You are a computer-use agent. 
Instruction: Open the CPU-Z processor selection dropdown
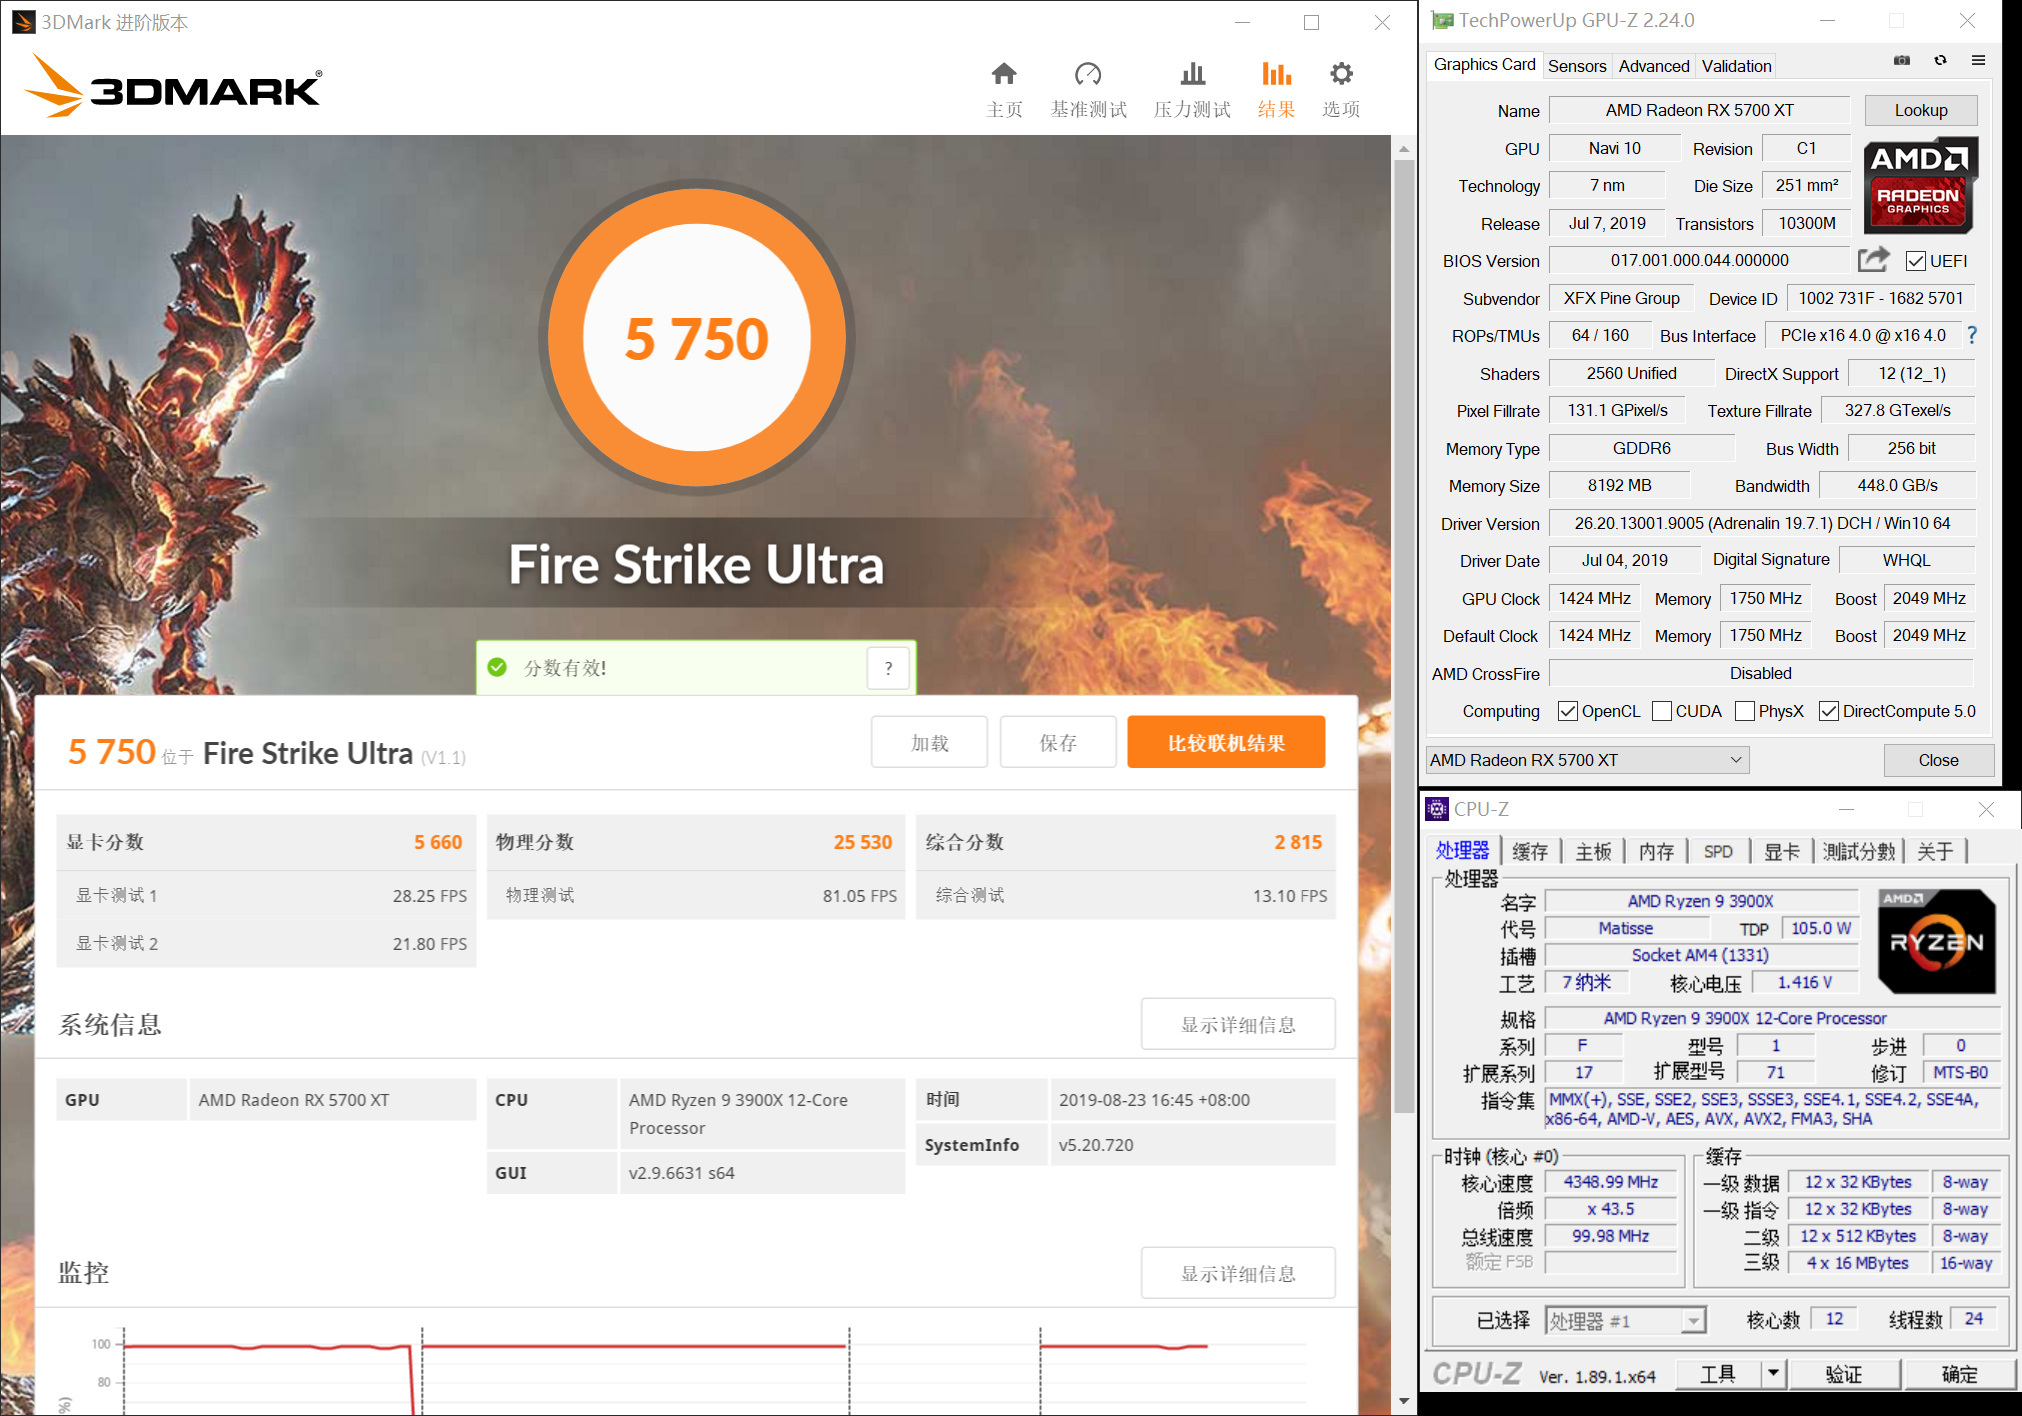(x=1693, y=1321)
